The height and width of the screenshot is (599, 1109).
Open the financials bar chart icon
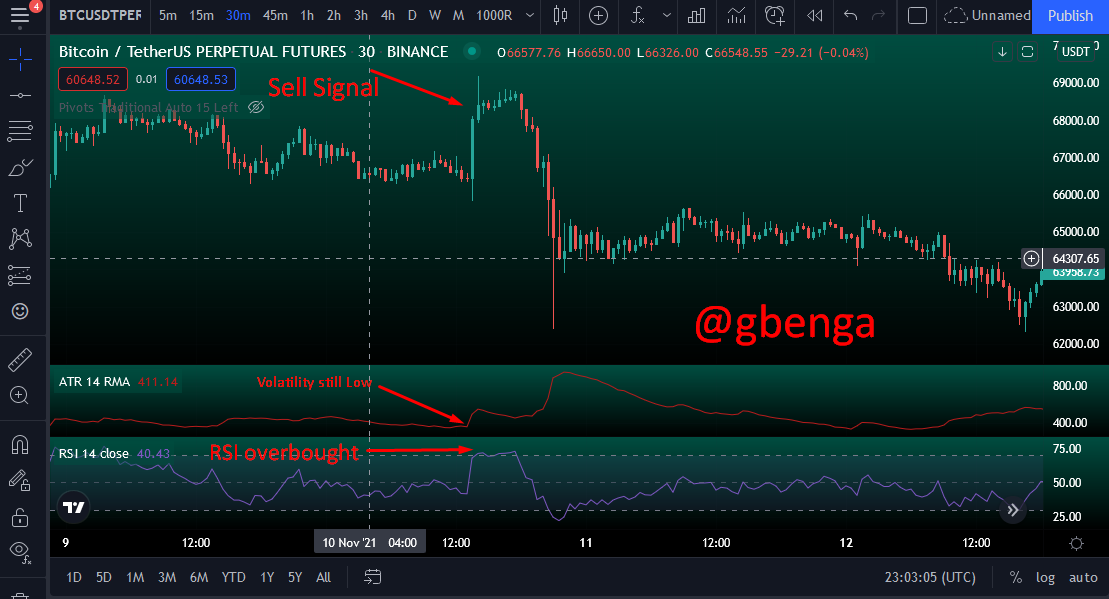(697, 16)
